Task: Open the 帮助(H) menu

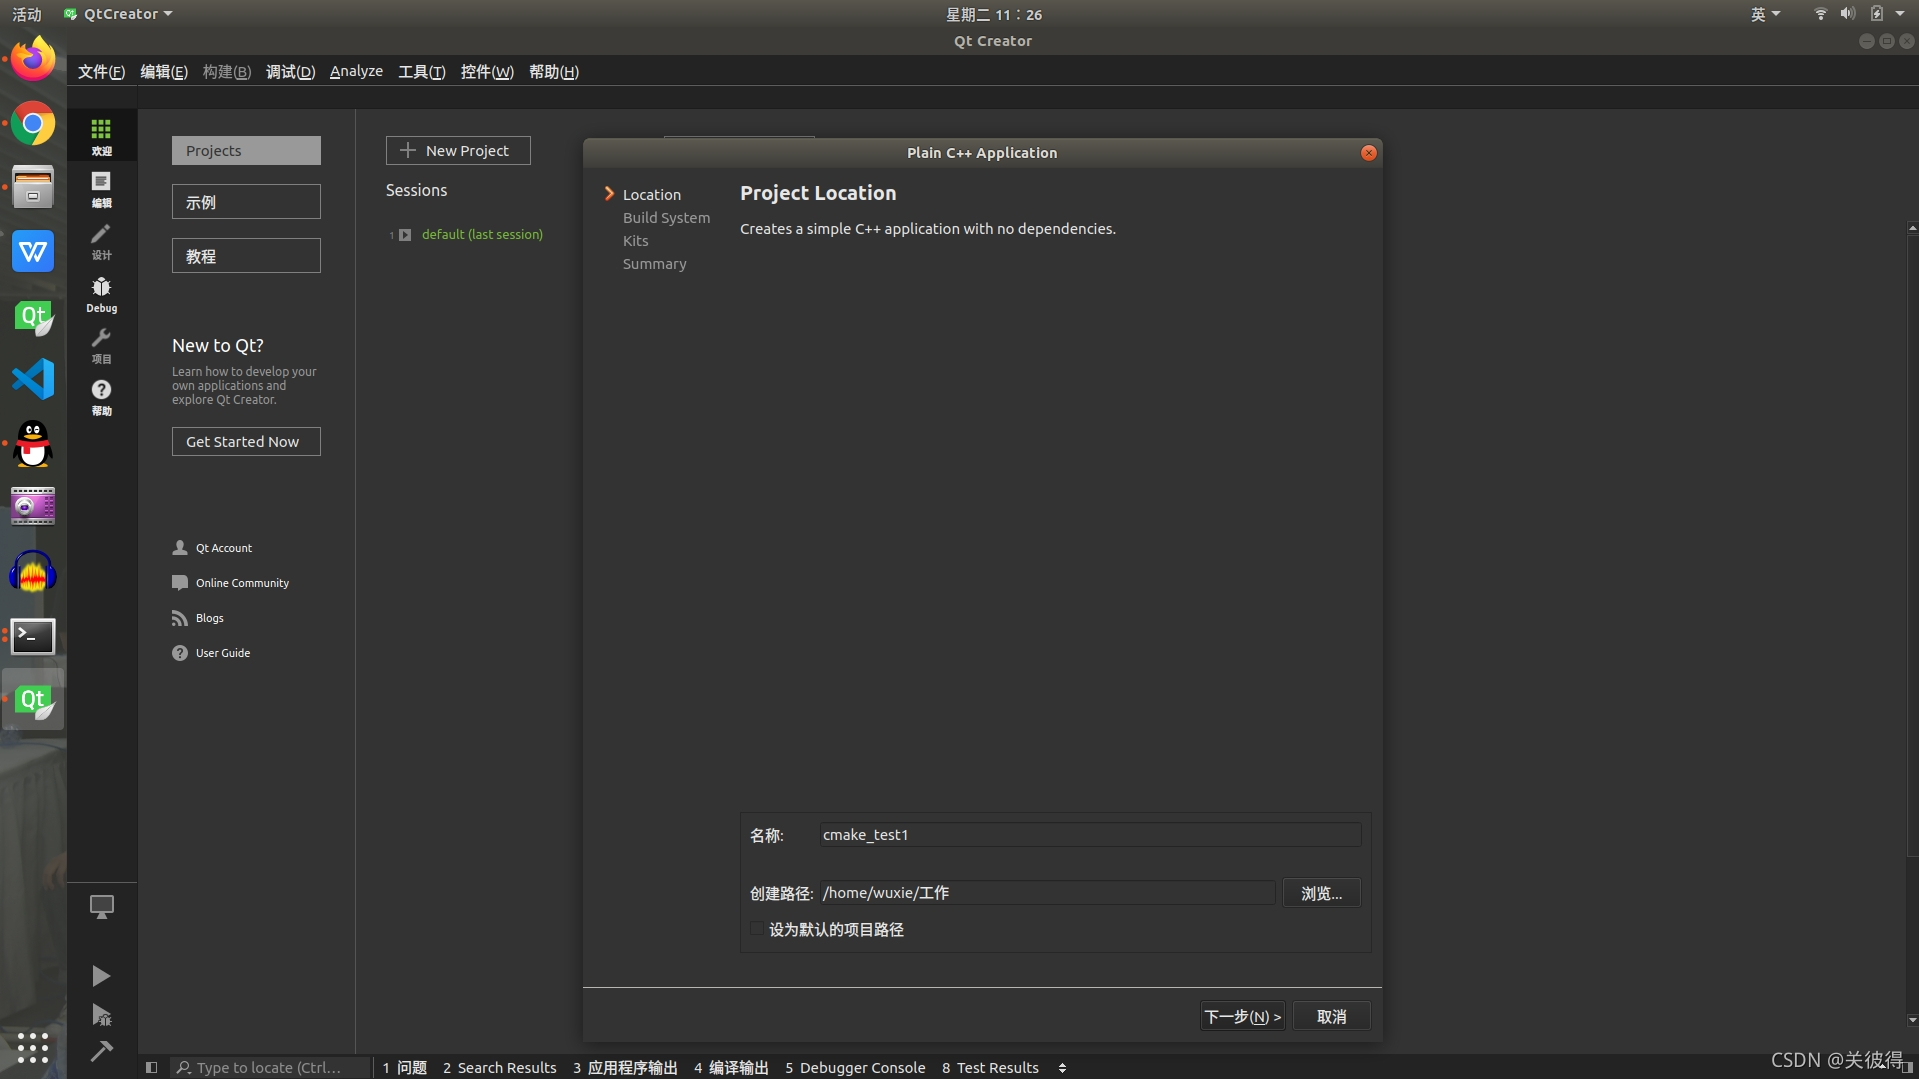Action: click(553, 72)
